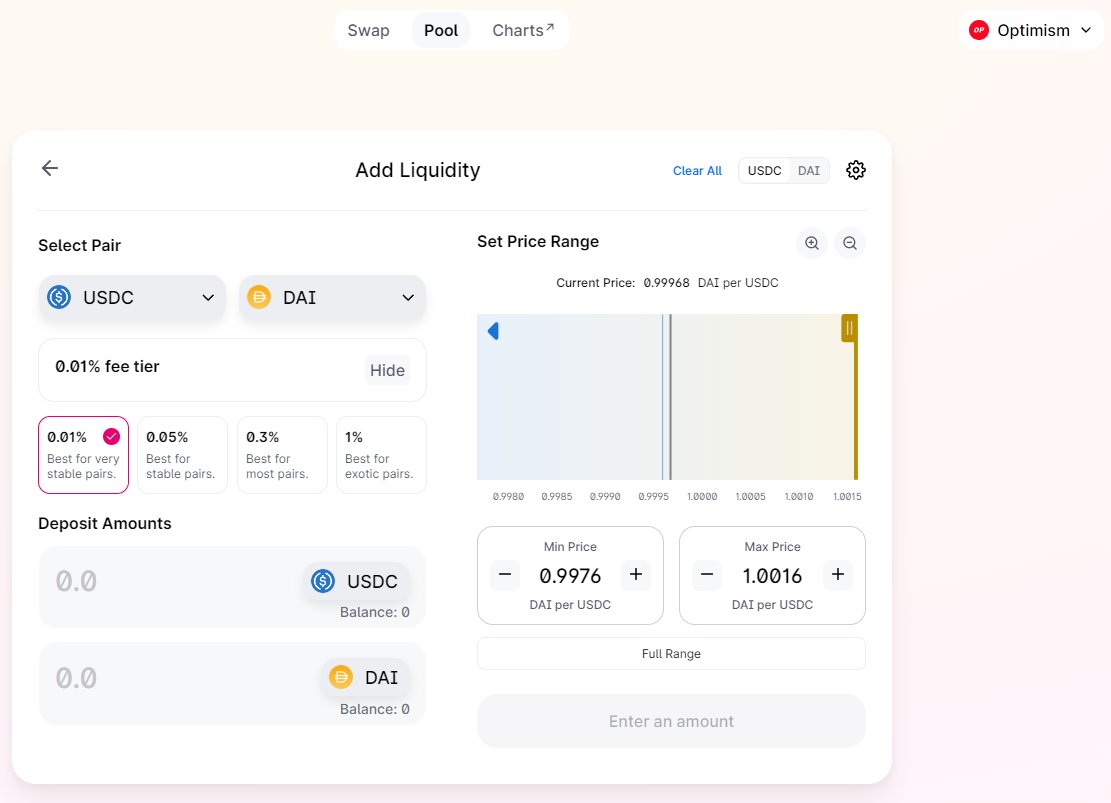The width and height of the screenshot is (1111, 803).
Task: Click the USDC token icon in pair selector
Action: coord(59,297)
